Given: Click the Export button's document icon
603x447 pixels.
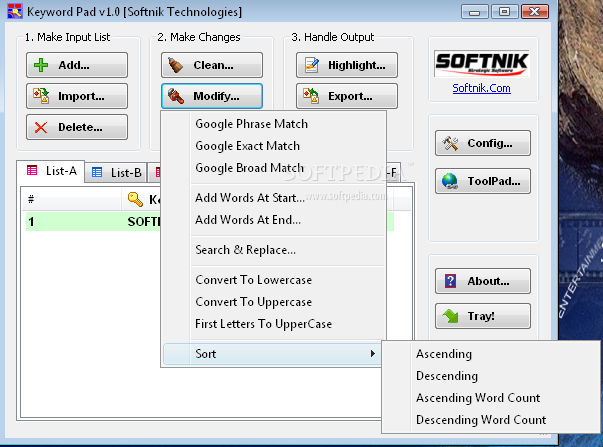Looking at the screenshot, I should click(311, 96).
